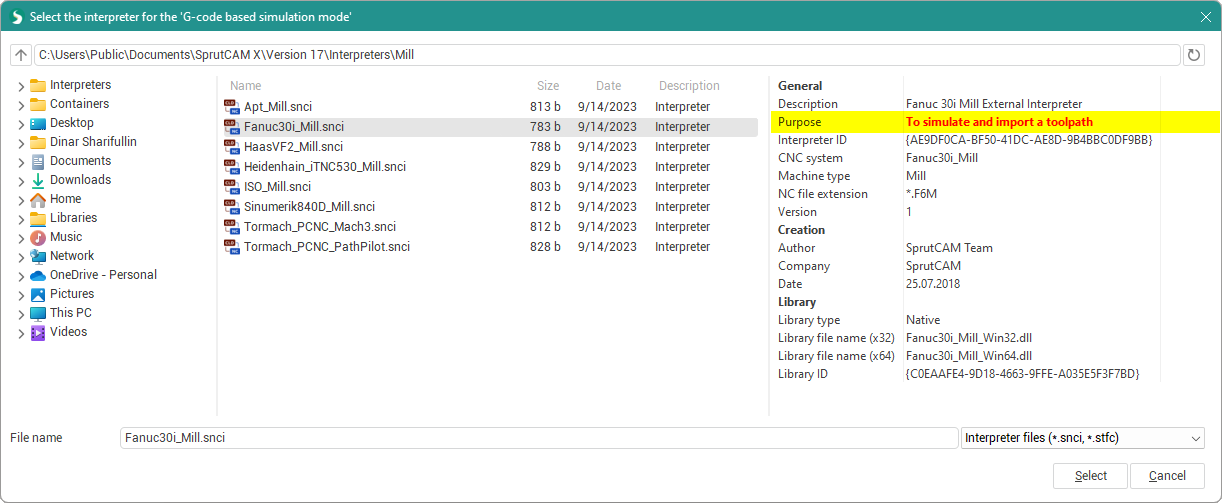Viewport: 1222px width, 503px height.
Task: Click the refresh folder icon
Action: pos(1193,55)
